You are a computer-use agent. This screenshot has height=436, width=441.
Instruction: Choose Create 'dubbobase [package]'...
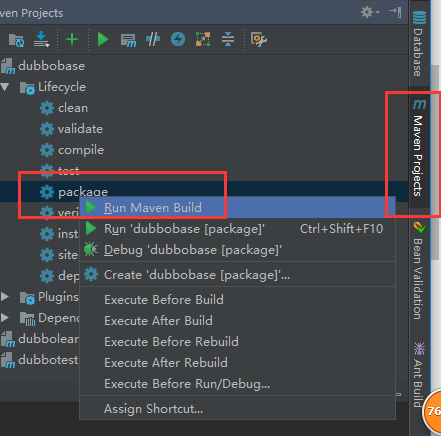pos(237,275)
